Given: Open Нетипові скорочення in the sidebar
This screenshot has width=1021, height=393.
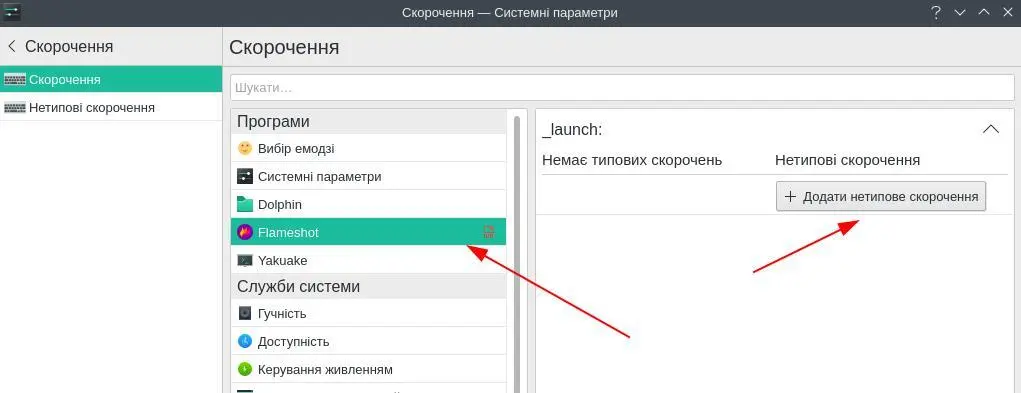Looking at the screenshot, I should point(111,107).
